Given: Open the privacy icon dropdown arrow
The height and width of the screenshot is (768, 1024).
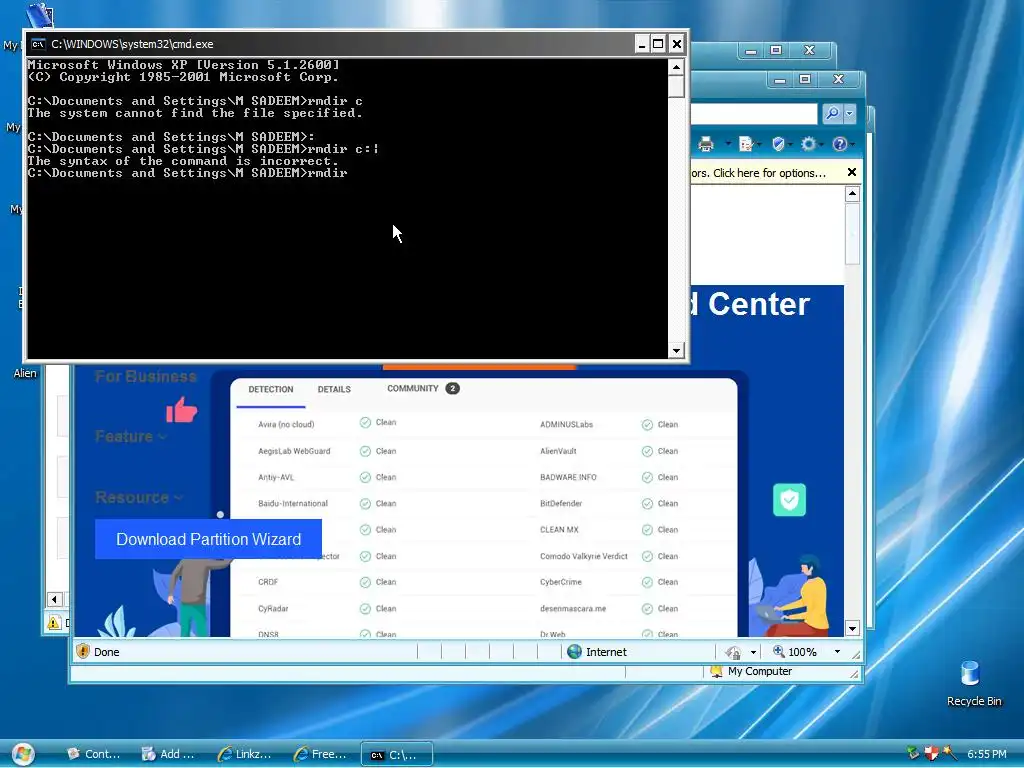Looking at the screenshot, I should (753, 652).
